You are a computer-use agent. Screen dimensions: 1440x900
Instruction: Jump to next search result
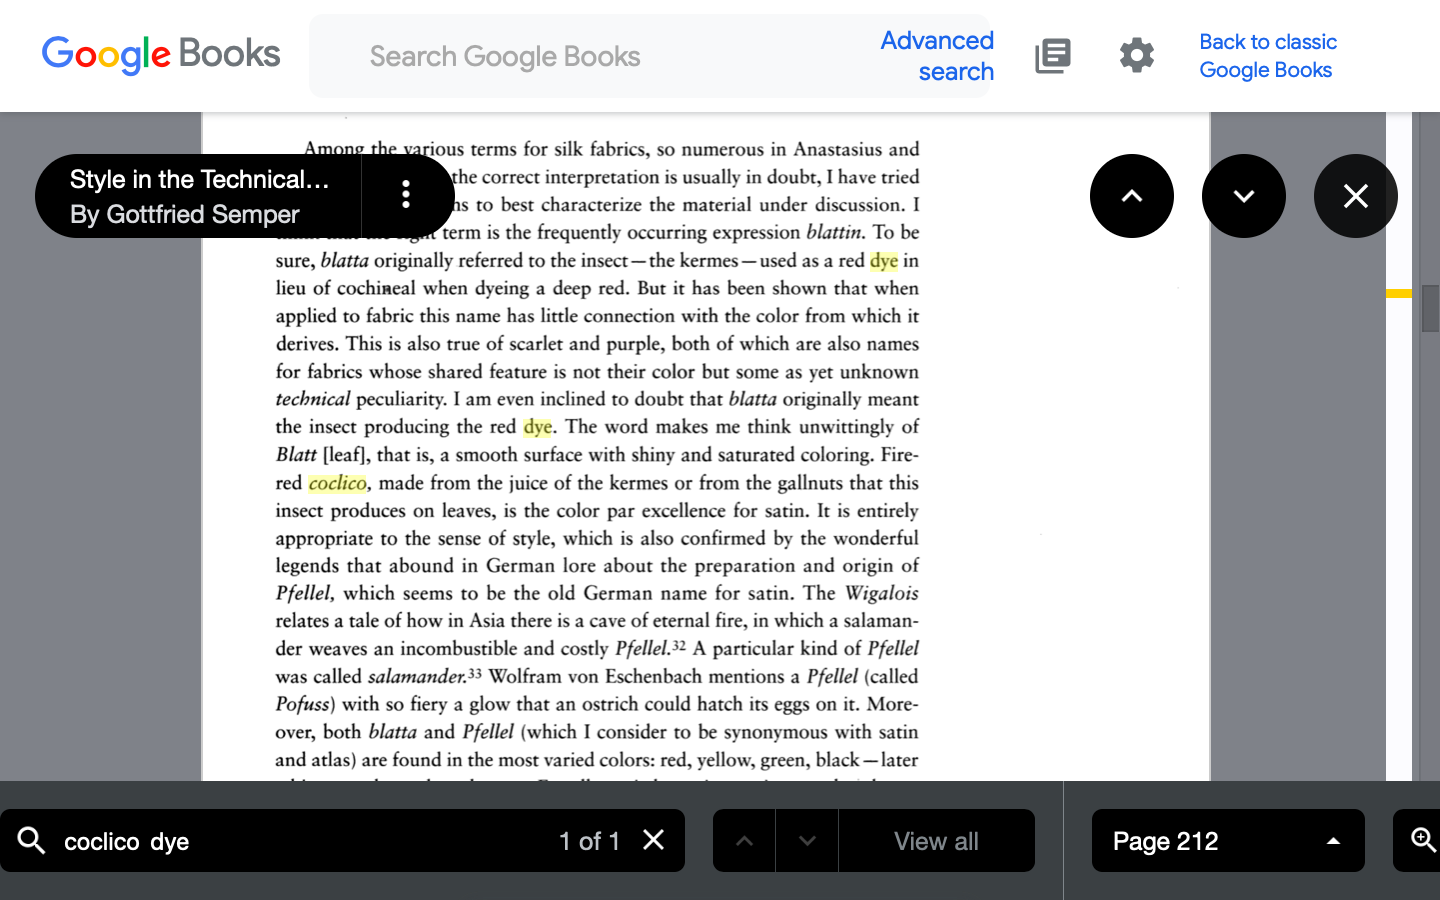[x=807, y=841]
